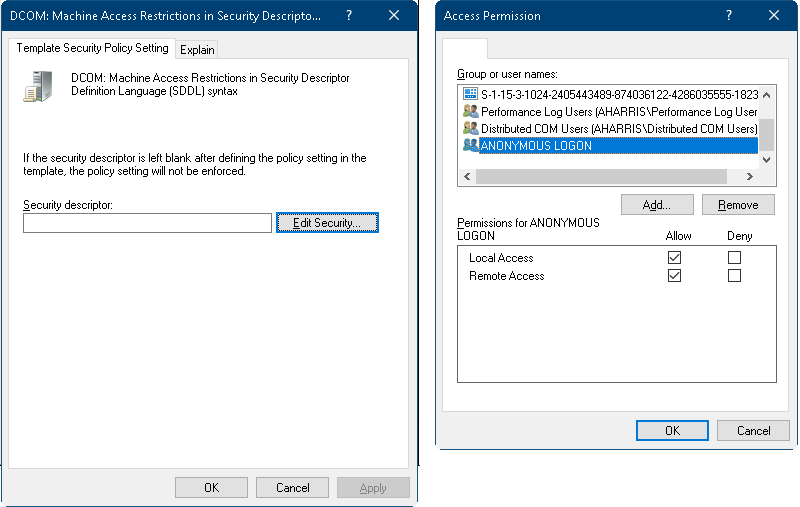Check Deny for Local Access
The width and height of the screenshot is (800, 507).
pos(735,258)
